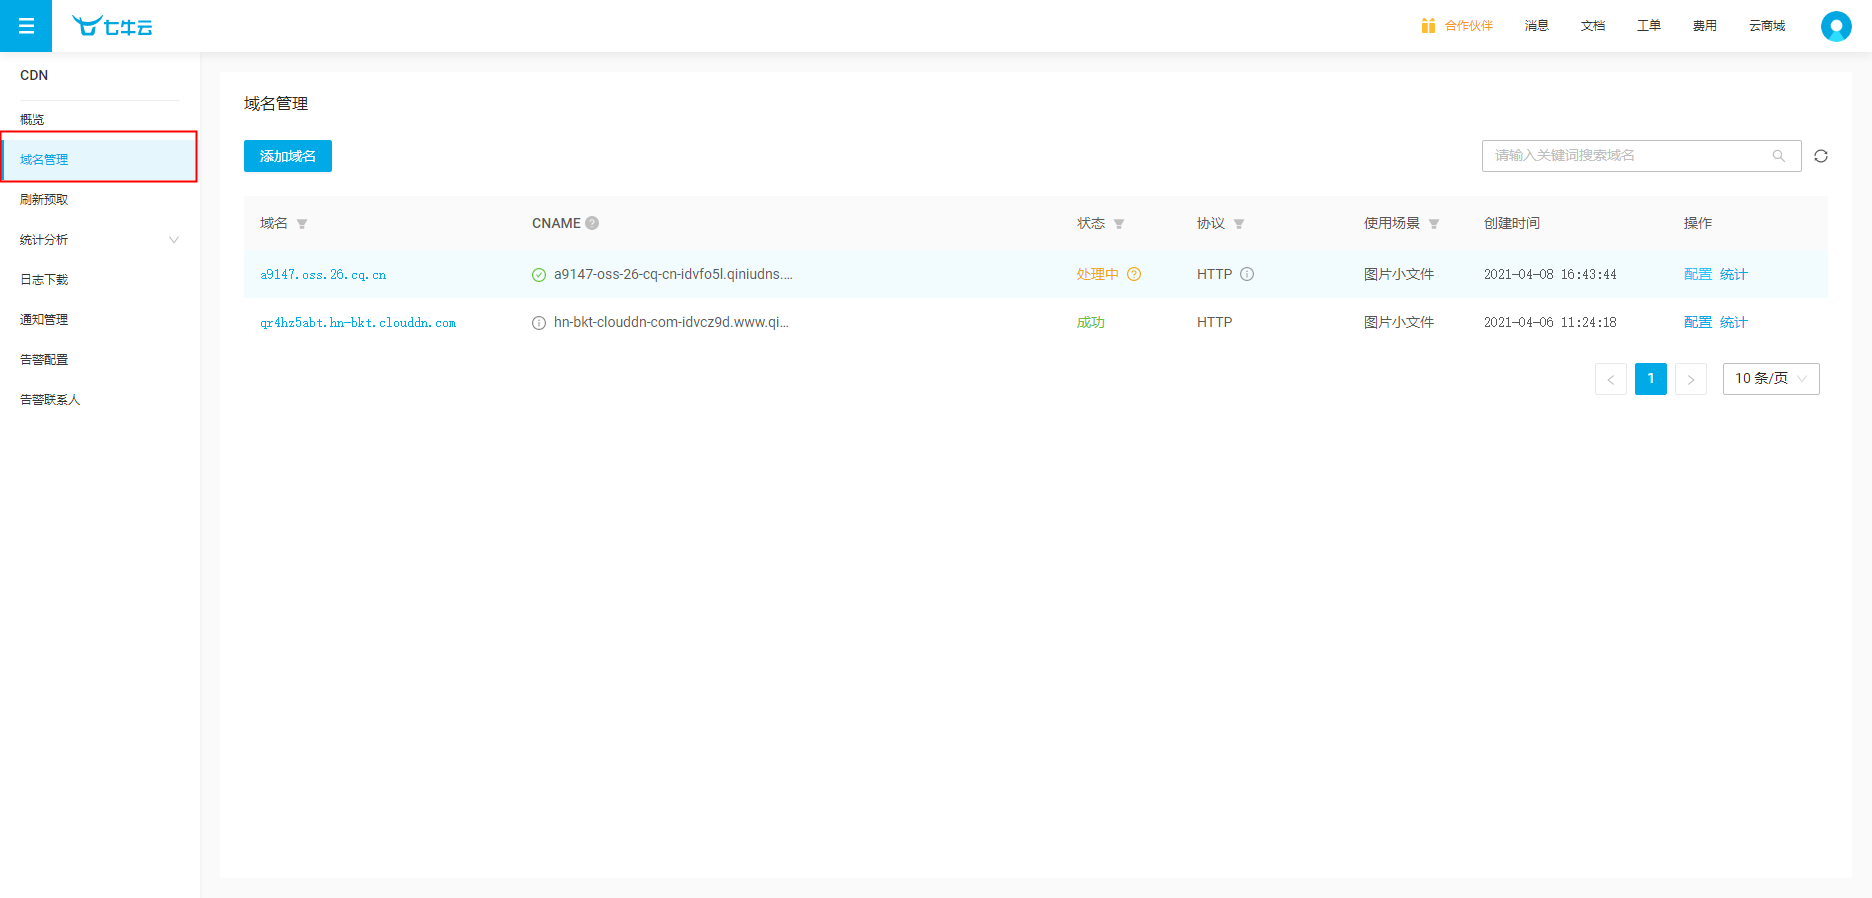The width and height of the screenshot is (1872, 898).
Task: Click the Qiniu Cloud logo
Action: (x=112, y=26)
